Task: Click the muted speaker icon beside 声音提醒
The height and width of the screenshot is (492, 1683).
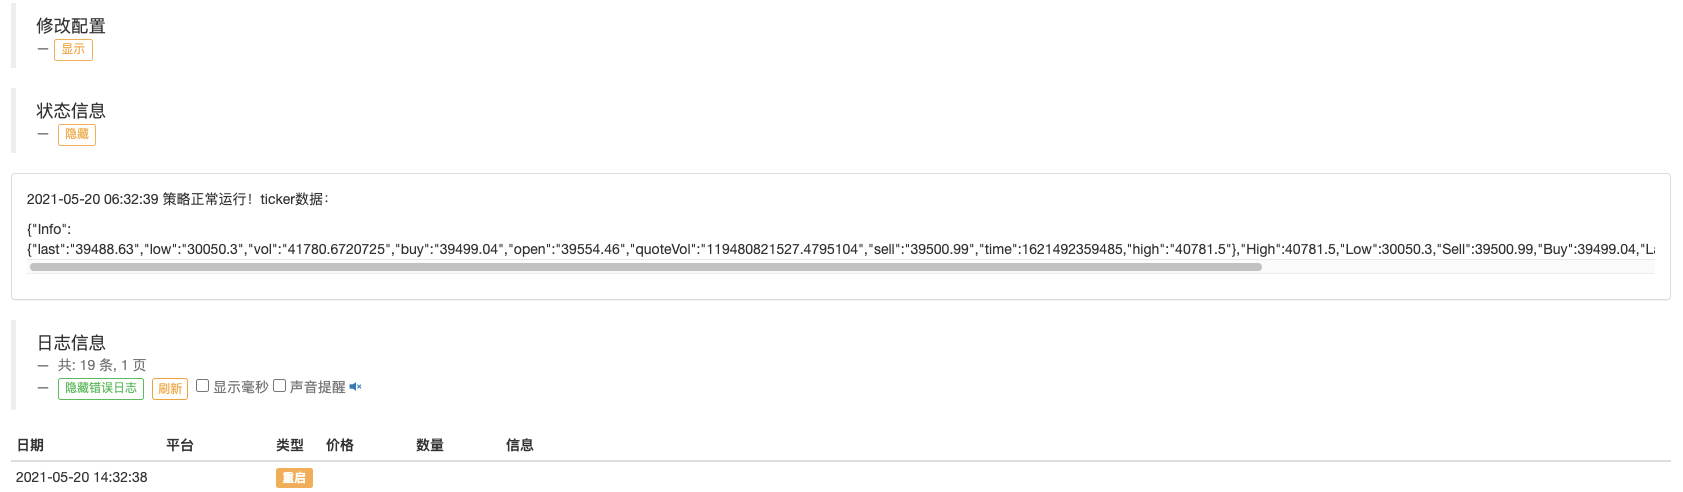Action: coord(355,387)
